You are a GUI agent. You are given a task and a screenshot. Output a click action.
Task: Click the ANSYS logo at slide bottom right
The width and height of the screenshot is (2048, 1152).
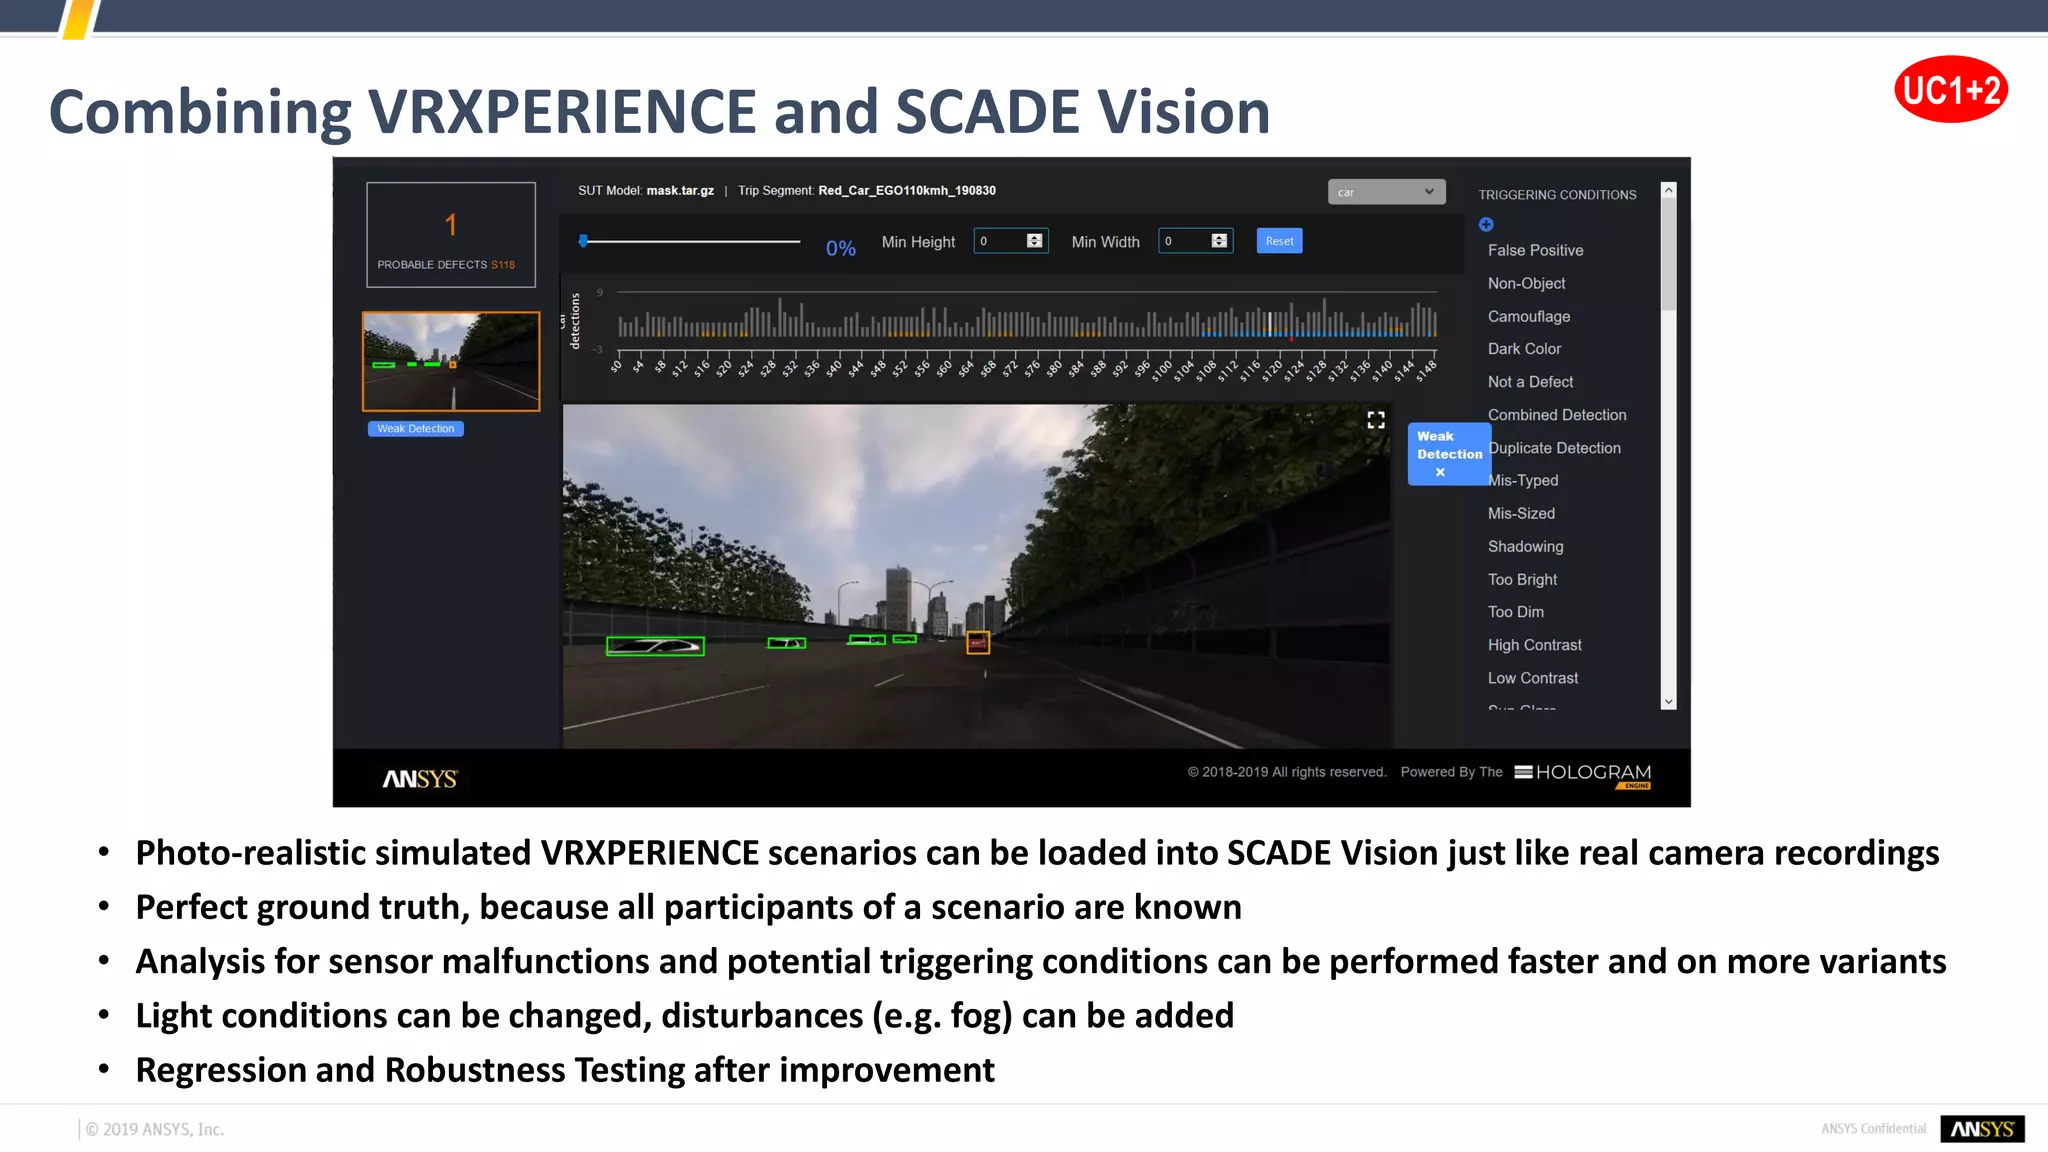(x=1982, y=1128)
